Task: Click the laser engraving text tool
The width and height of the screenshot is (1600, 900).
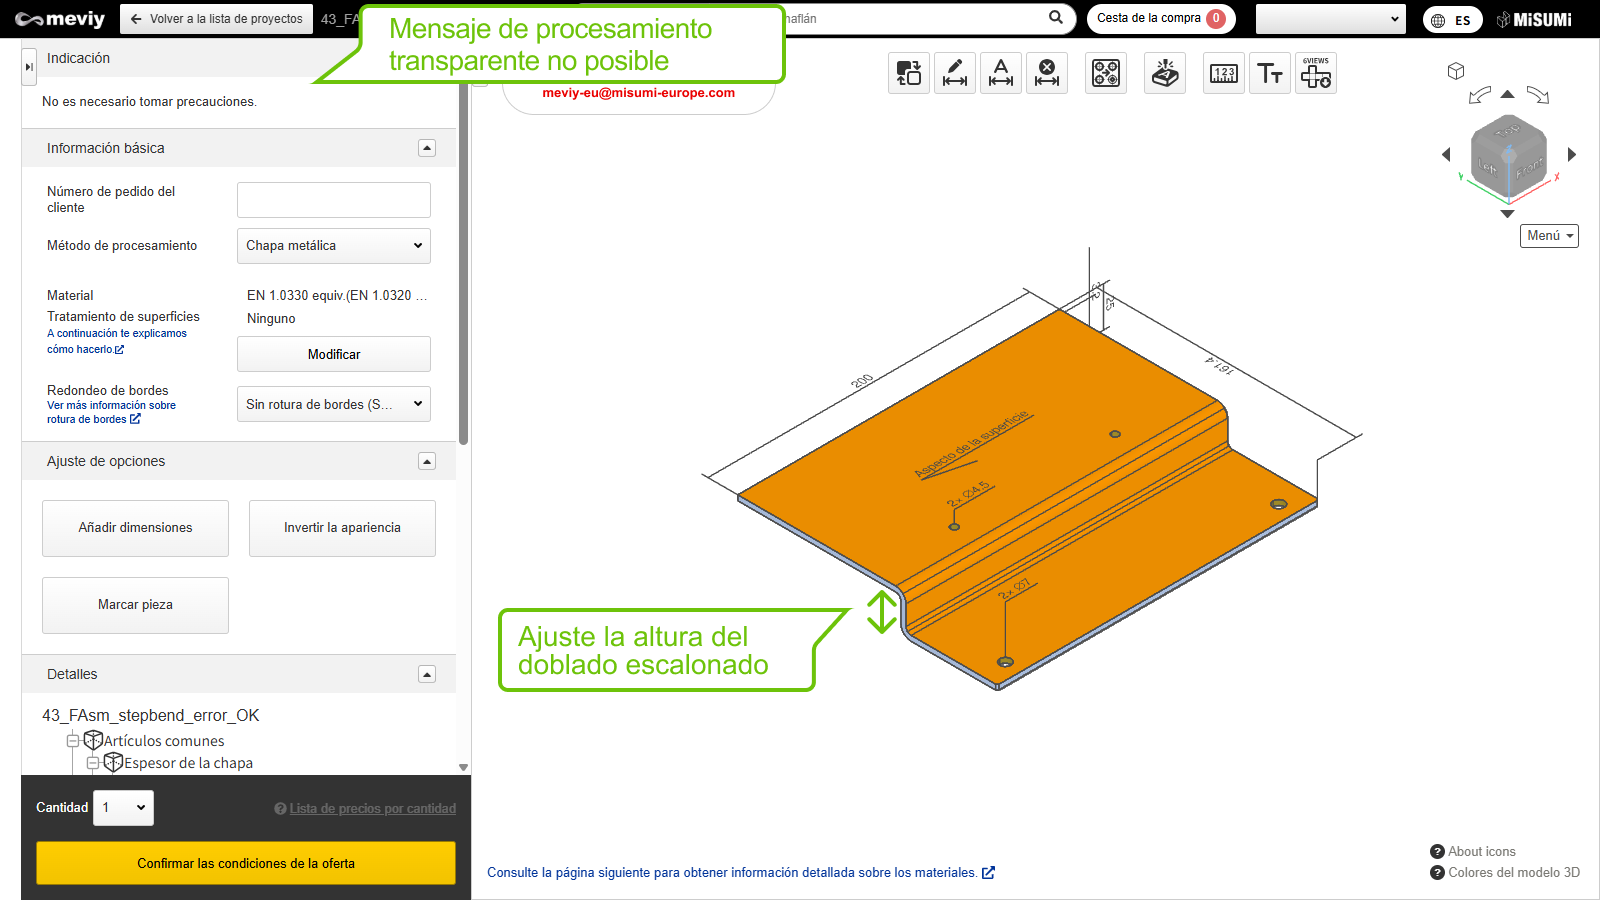Action: click(x=1165, y=73)
